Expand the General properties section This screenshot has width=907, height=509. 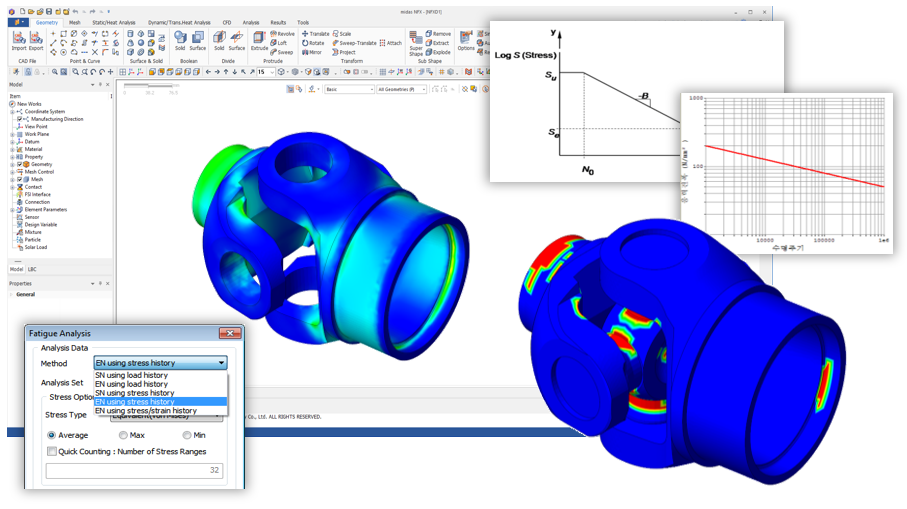pyautogui.click(x=12, y=294)
